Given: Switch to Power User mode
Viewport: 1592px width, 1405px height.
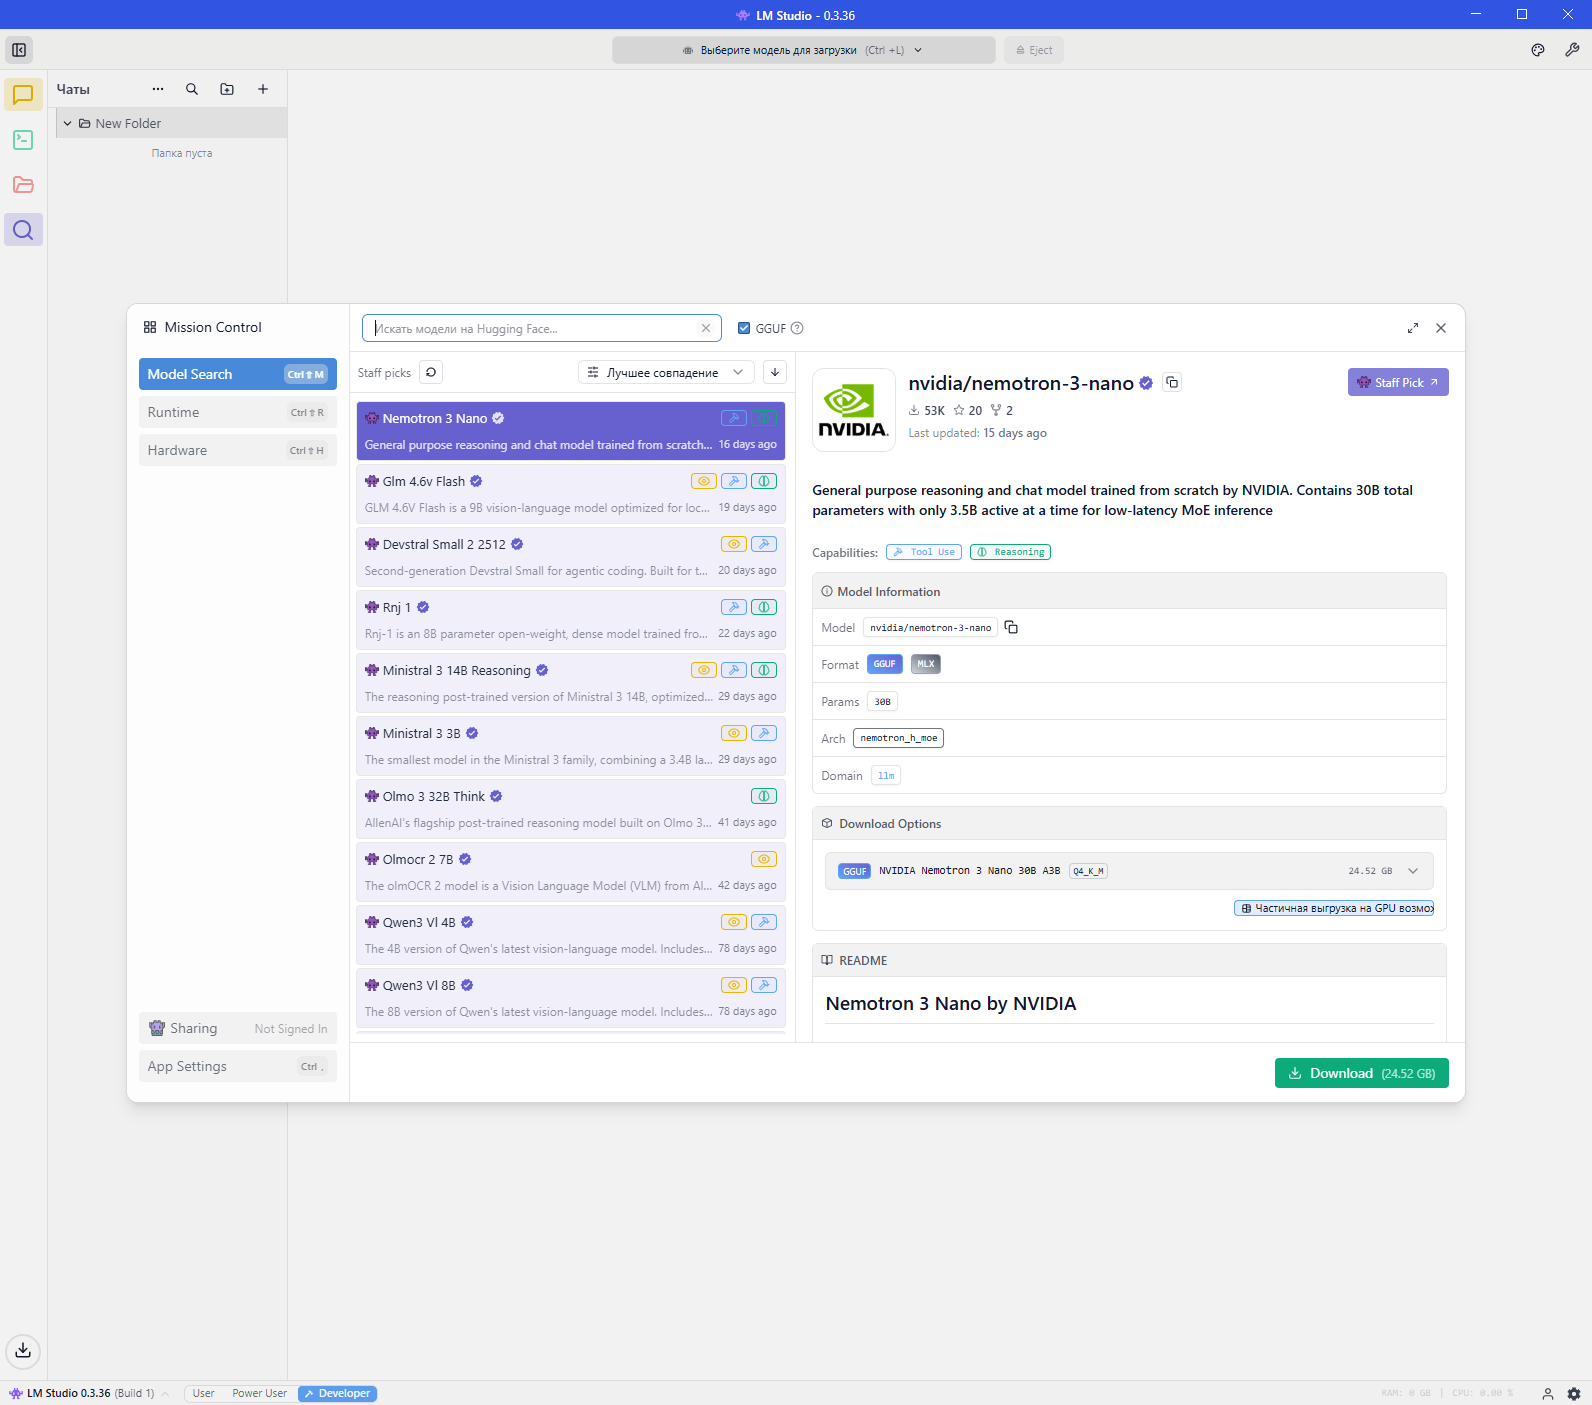Looking at the screenshot, I should [x=259, y=1393].
